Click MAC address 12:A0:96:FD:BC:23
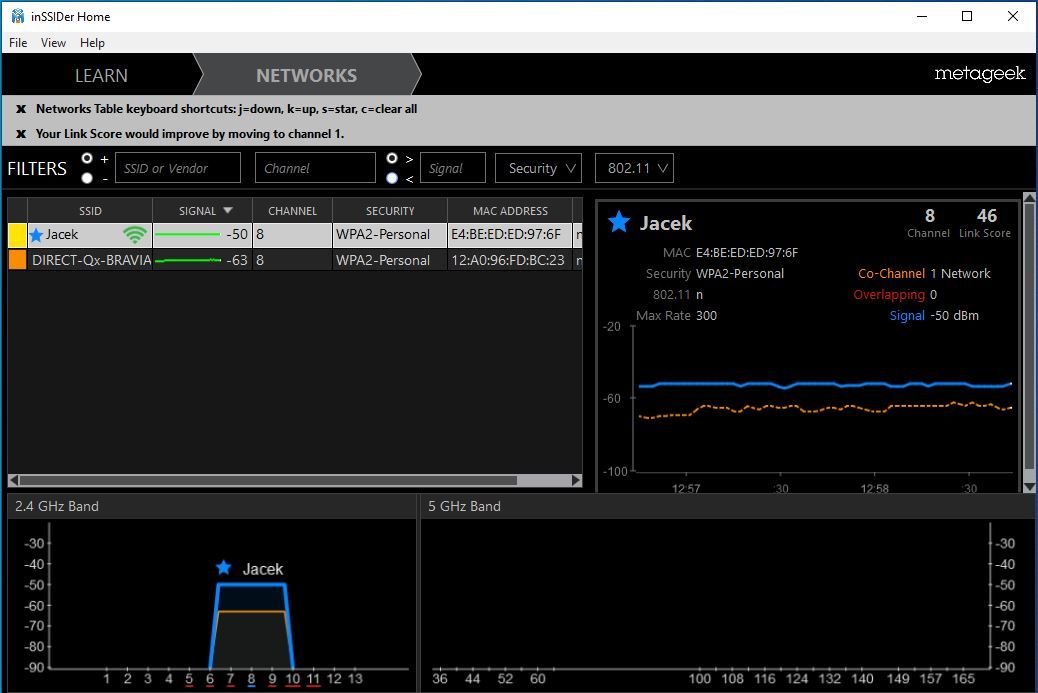This screenshot has width=1038, height=693. (x=508, y=260)
